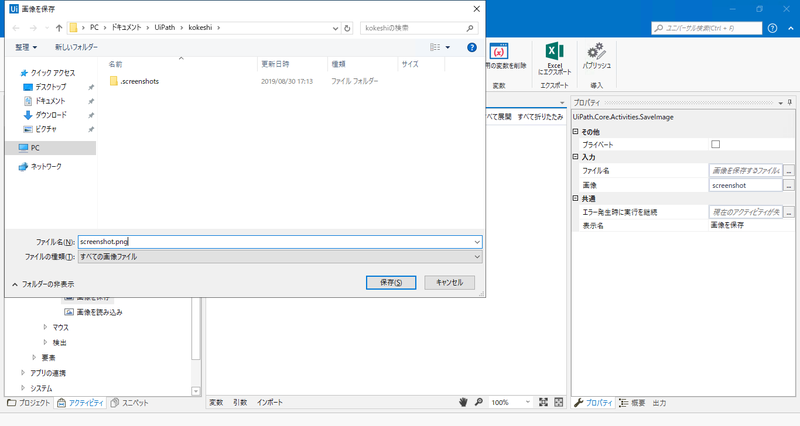Click the back navigation arrow
The image size is (800, 426).
tap(16, 28)
